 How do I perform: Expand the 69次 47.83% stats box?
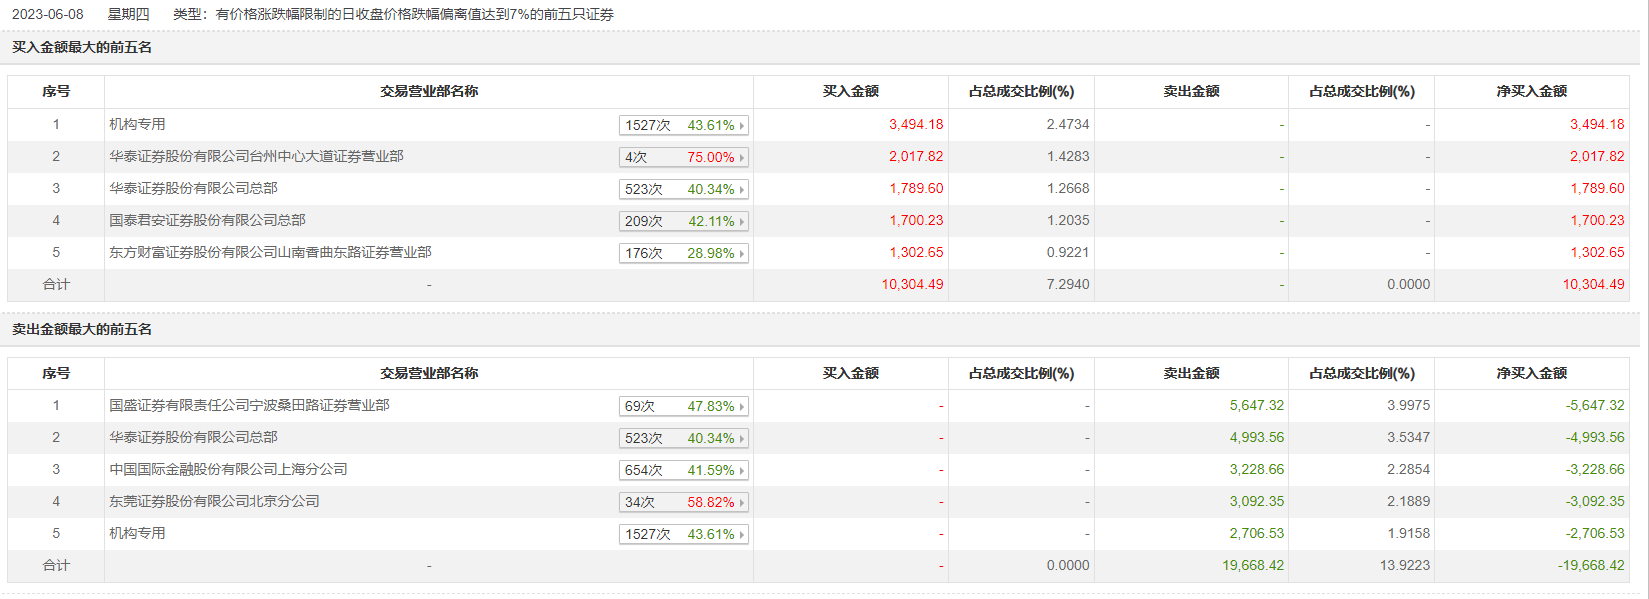tap(684, 406)
